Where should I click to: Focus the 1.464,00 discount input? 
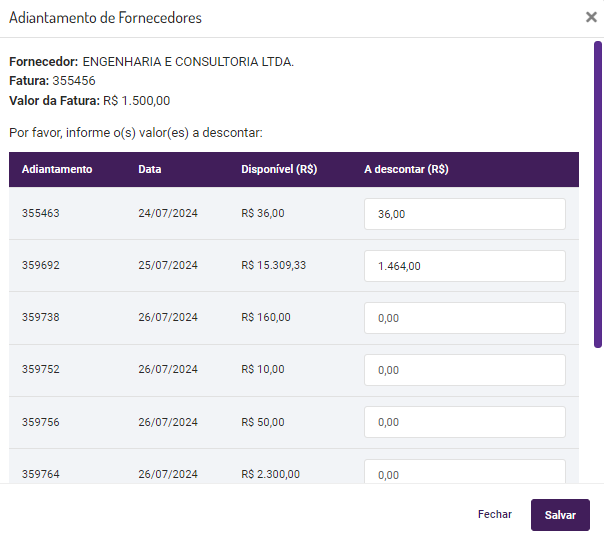pyautogui.click(x=465, y=266)
